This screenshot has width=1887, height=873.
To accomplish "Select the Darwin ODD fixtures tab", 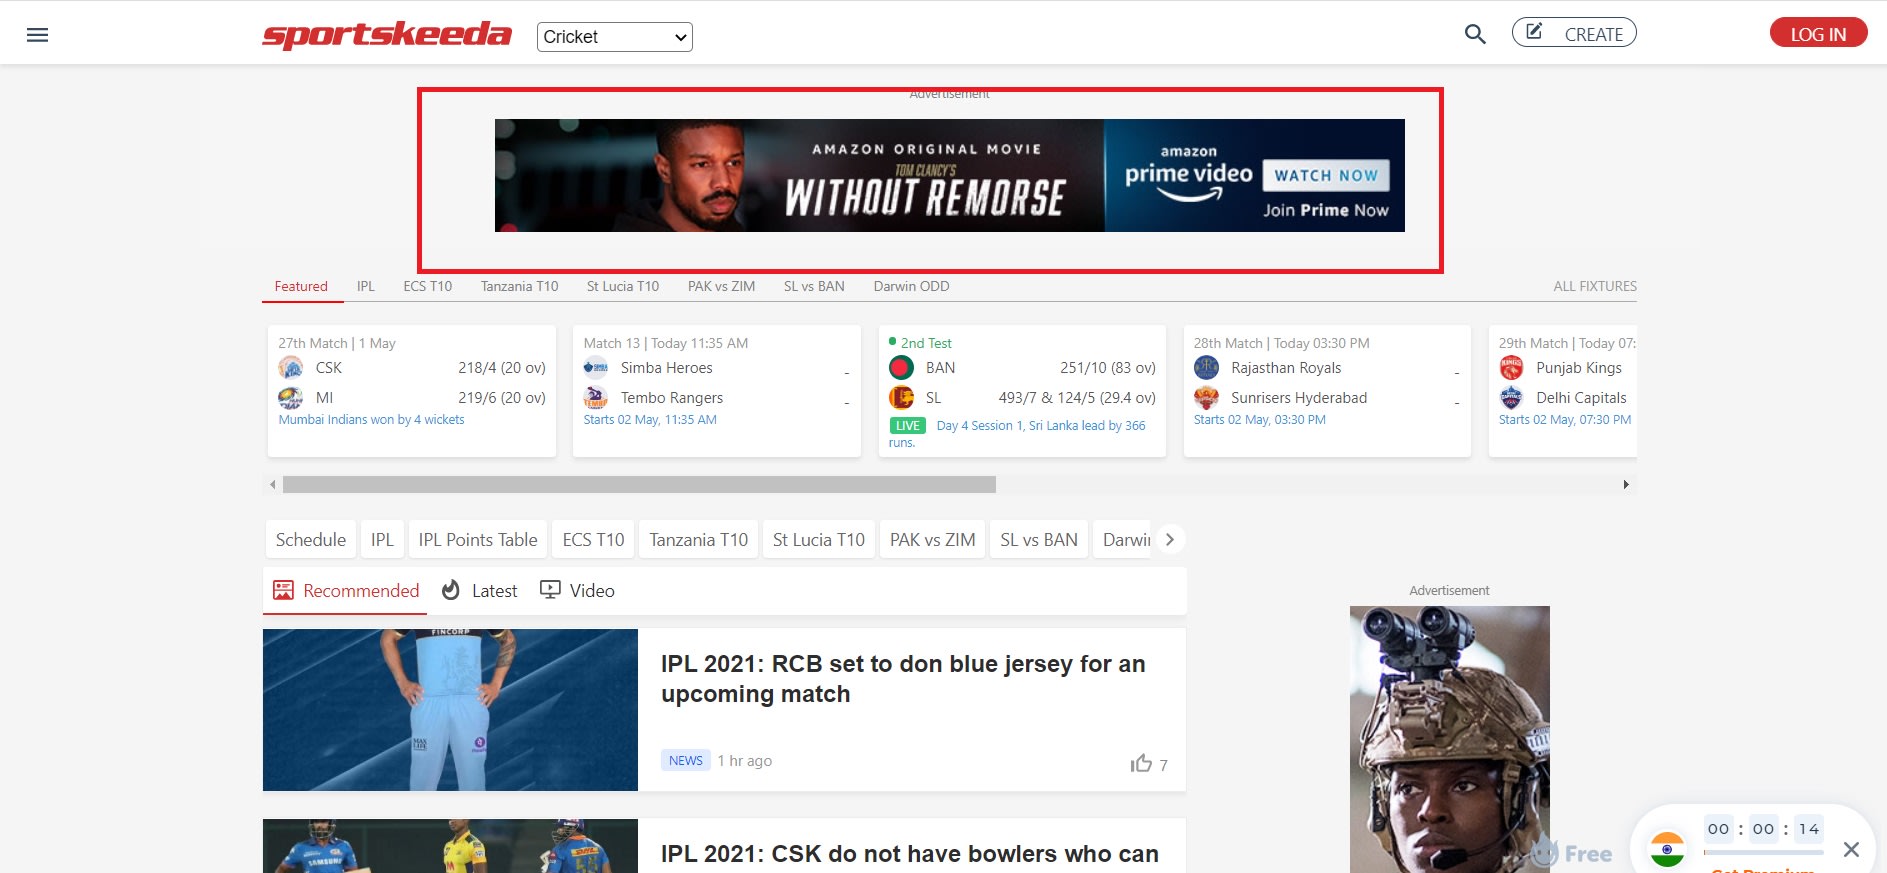I will 911,286.
